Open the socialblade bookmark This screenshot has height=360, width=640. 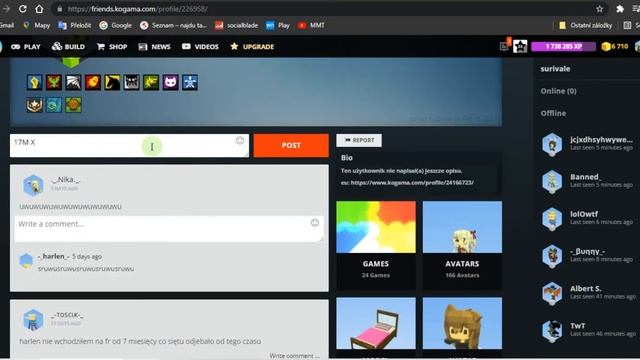tap(236, 25)
